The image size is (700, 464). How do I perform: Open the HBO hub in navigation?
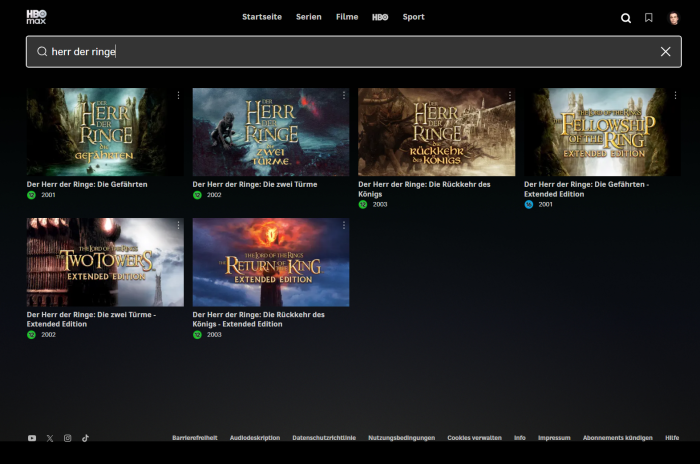pos(380,17)
